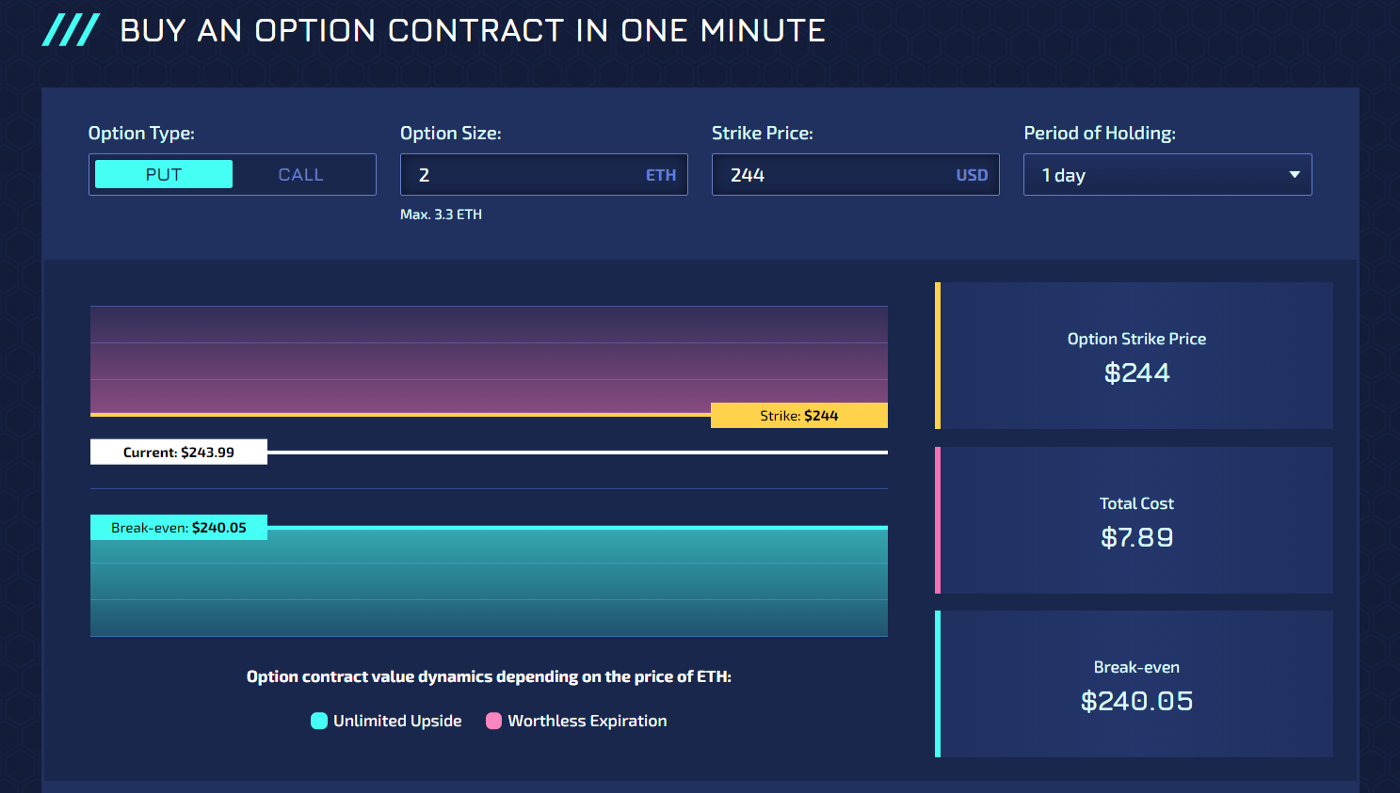Screen dimensions: 1400x793
Task: Click the yellow Strike: $244 chart label
Action: coord(799,415)
